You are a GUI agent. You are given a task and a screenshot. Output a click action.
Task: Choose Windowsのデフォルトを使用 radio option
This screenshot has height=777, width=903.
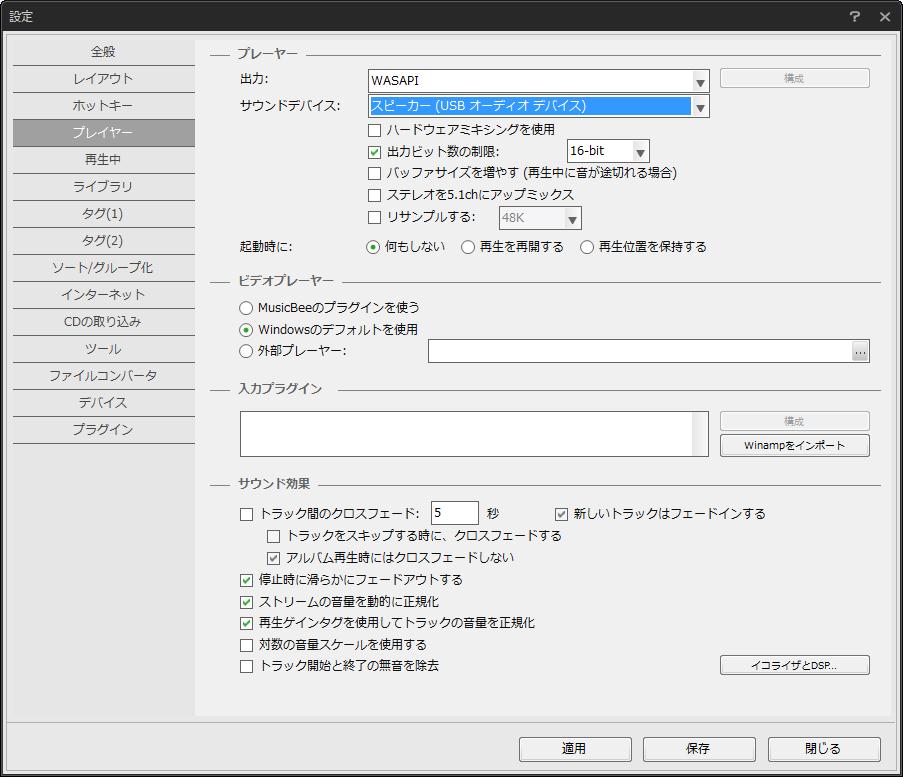click(x=246, y=330)
